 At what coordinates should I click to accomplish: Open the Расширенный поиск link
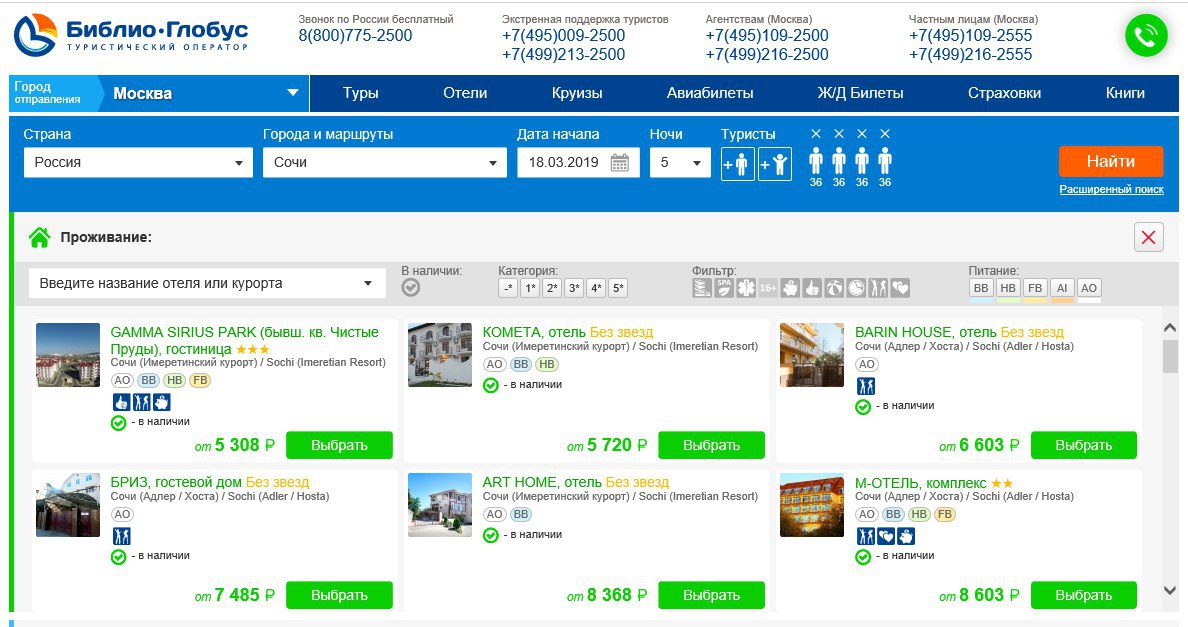click(x=1111, y=190)
